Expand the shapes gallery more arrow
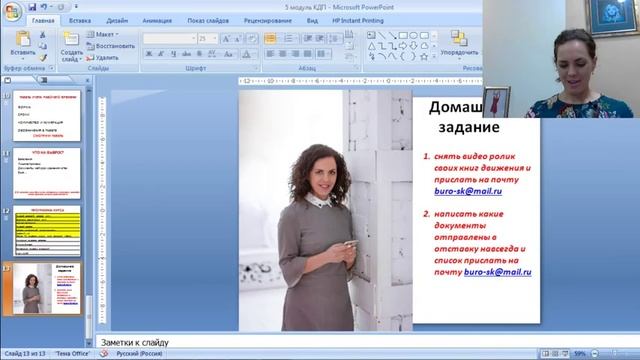Screen dimensions: 640x360 click(x=434, y=57)
